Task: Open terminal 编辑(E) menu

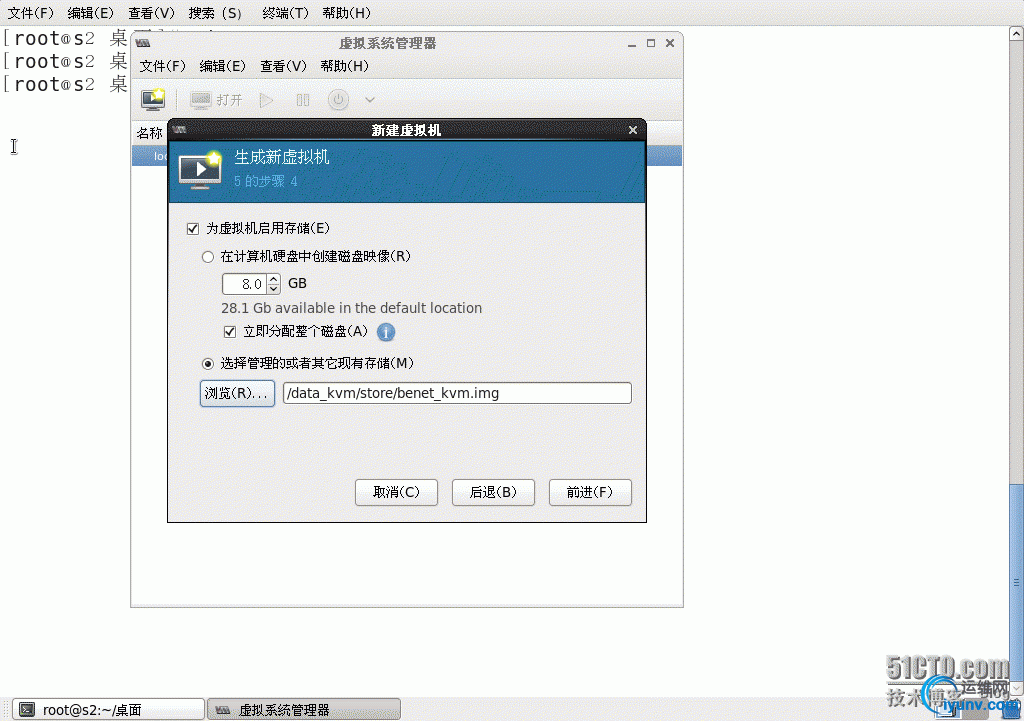Action: (90, 13)
